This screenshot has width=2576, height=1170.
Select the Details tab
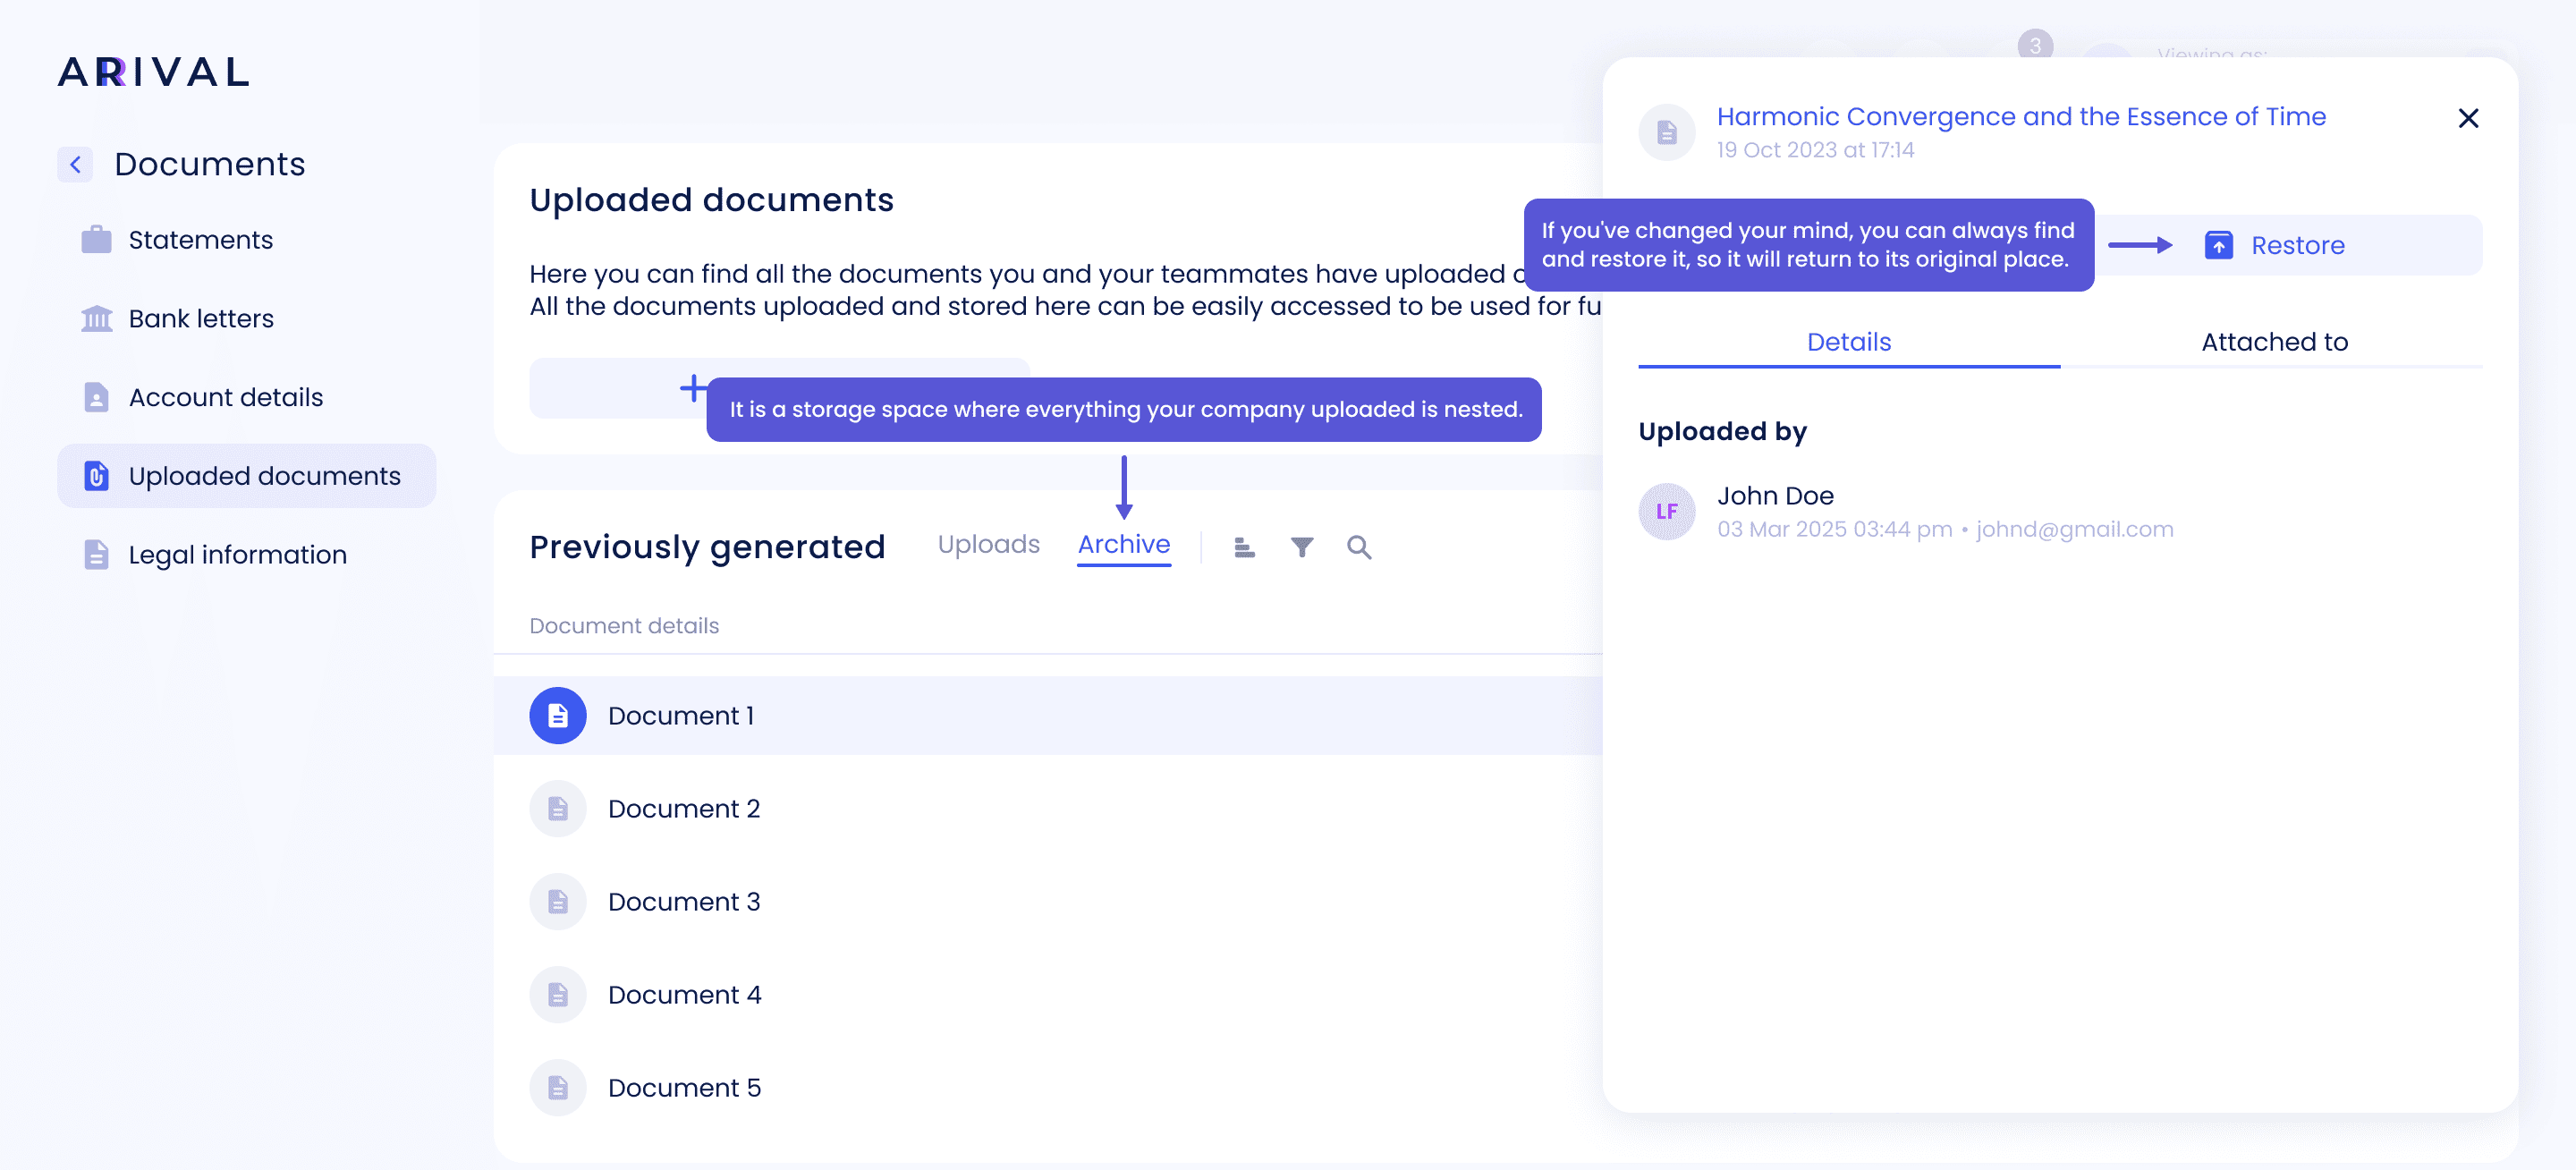point(1848,342)
